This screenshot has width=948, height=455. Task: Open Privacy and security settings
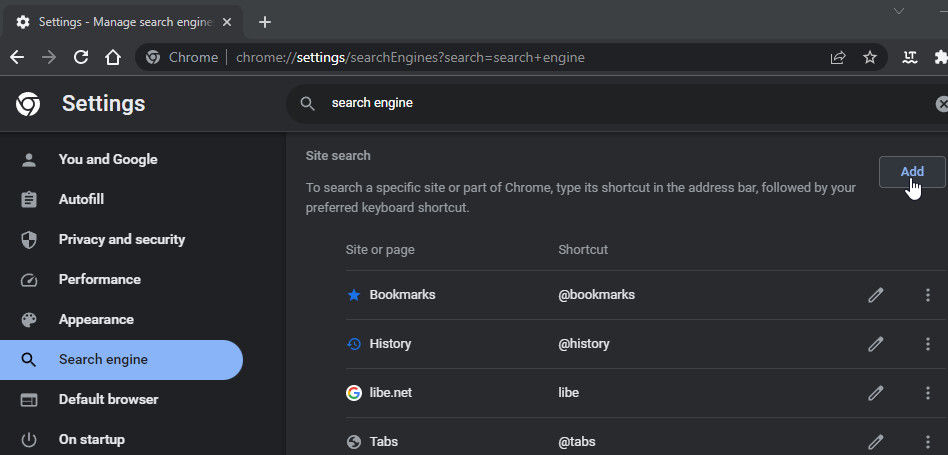point(121,239)
